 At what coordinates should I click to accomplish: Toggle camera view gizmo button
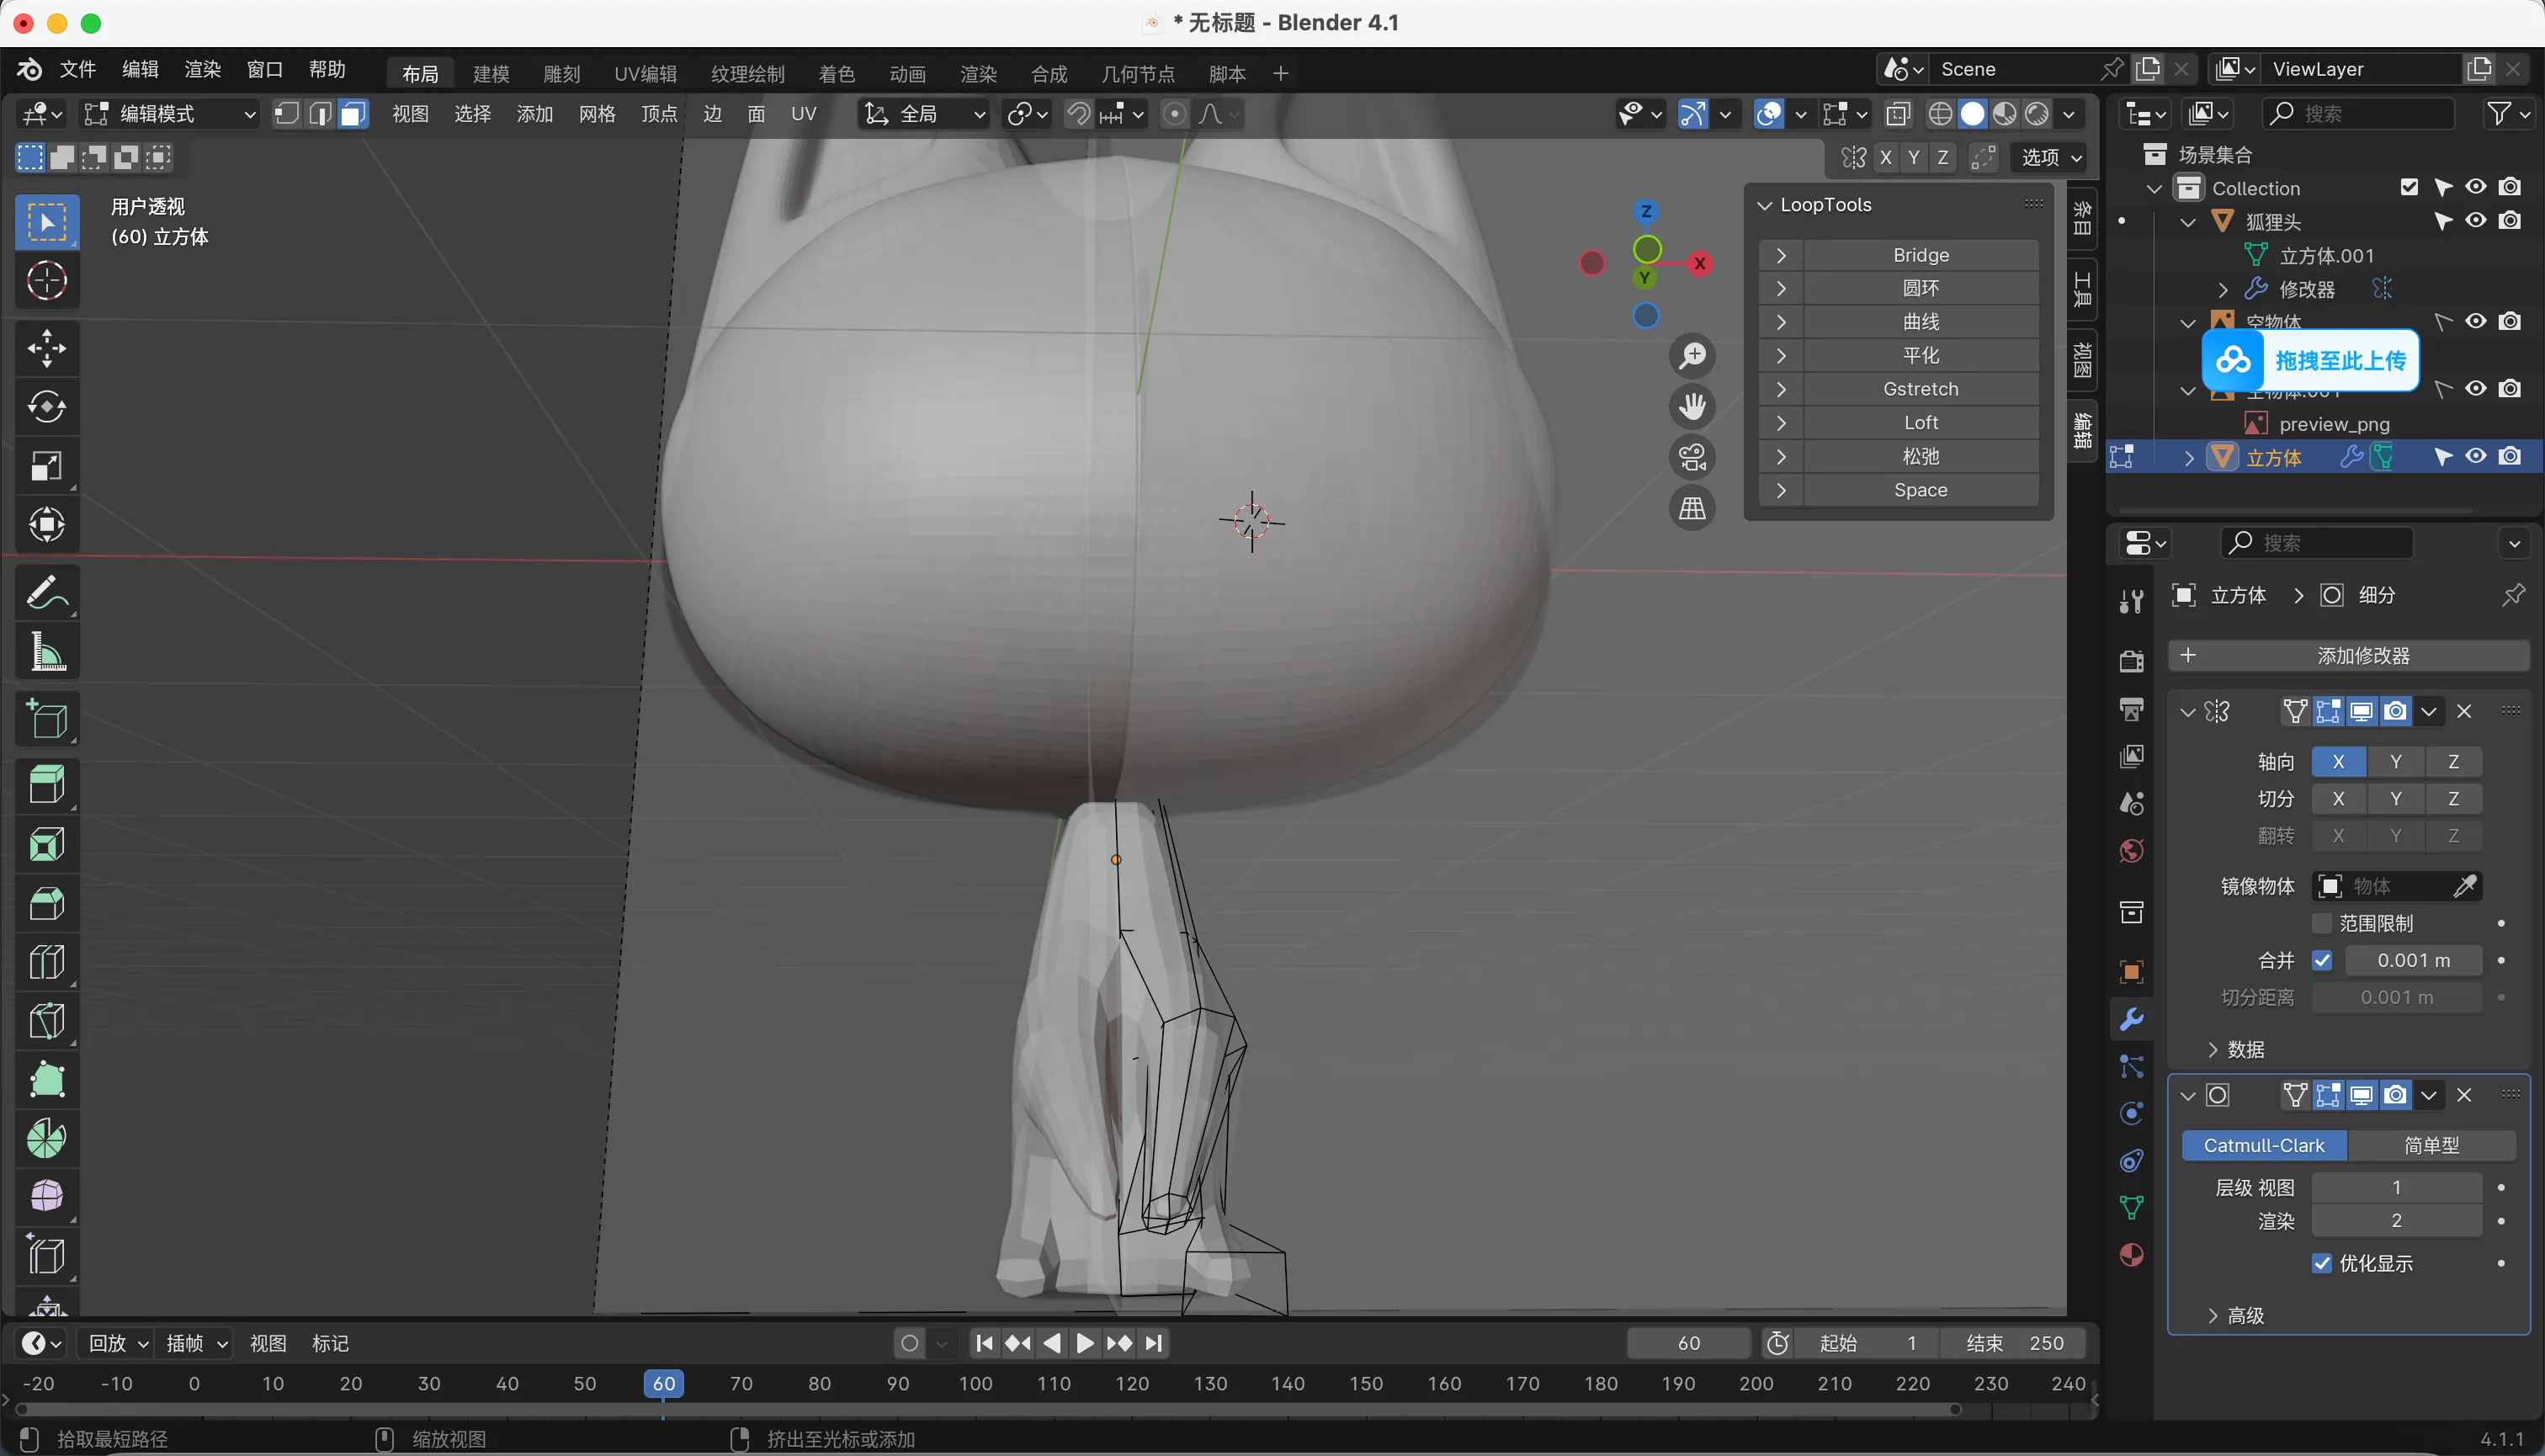point(1692,458)
